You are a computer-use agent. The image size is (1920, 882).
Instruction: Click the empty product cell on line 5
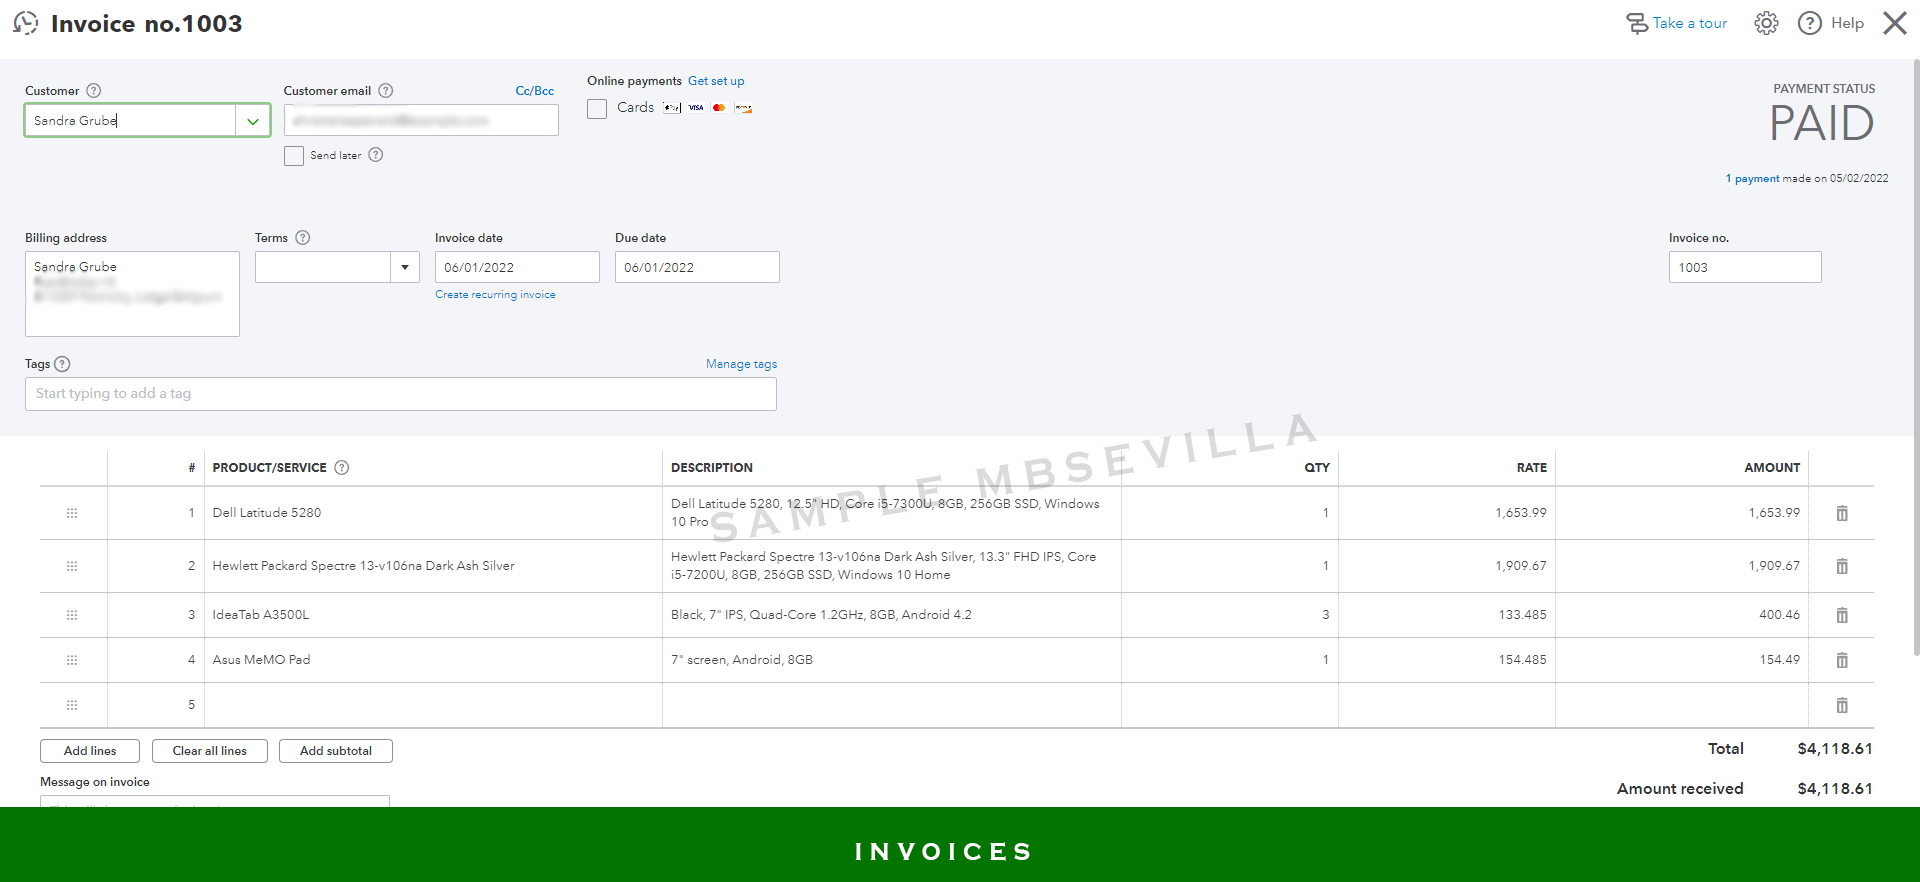pyautogui.click(x=433, y=705)
